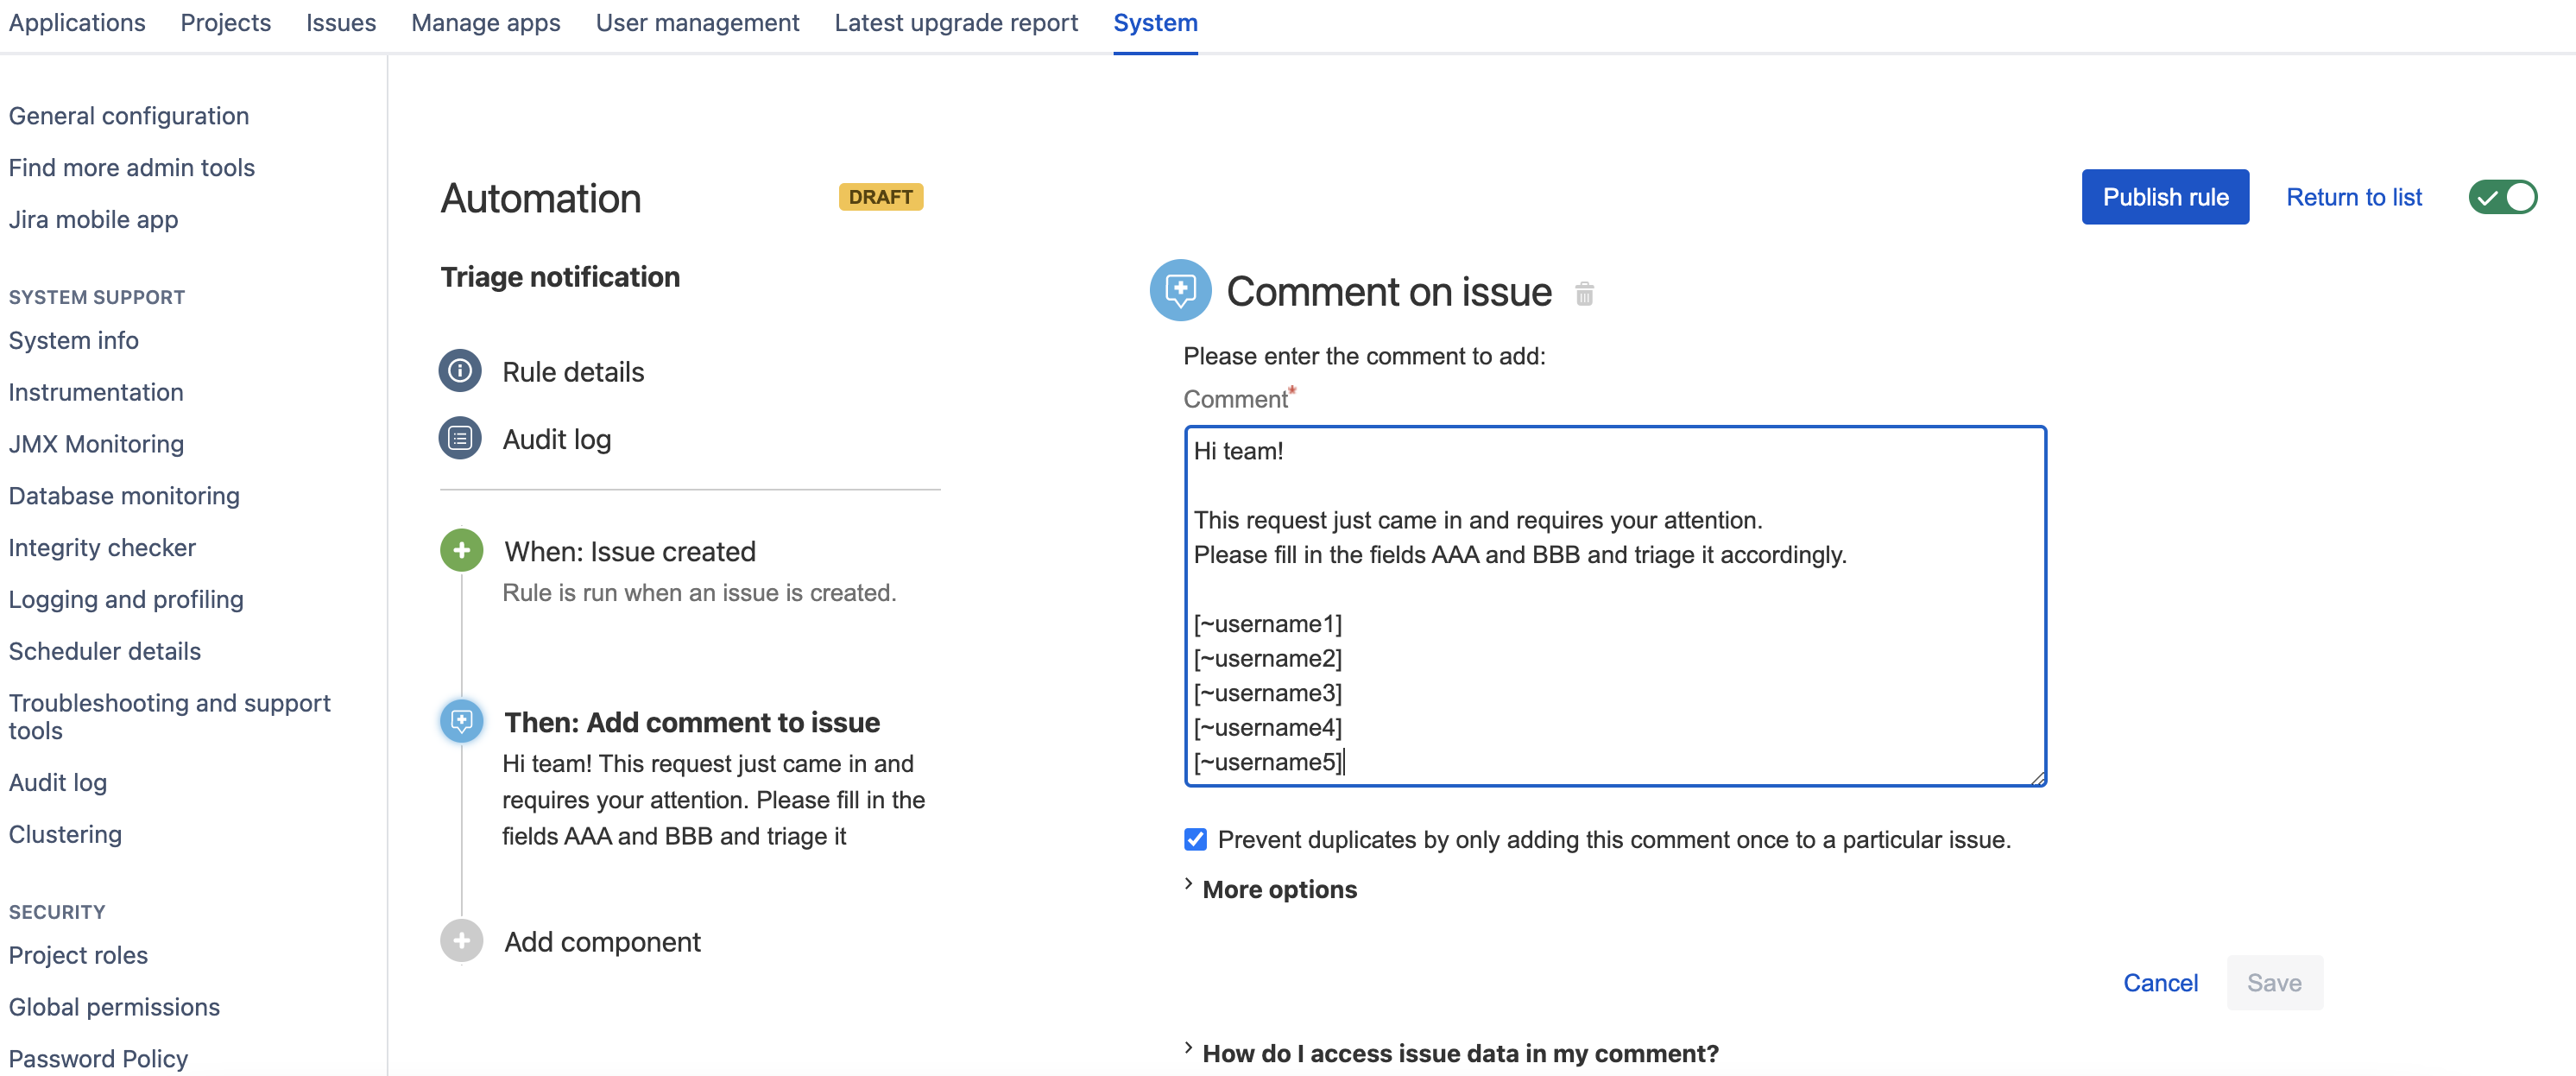Viewport: 2576px width, 1076px height.
Task: Open the System tab
Action: [1155, 23]
